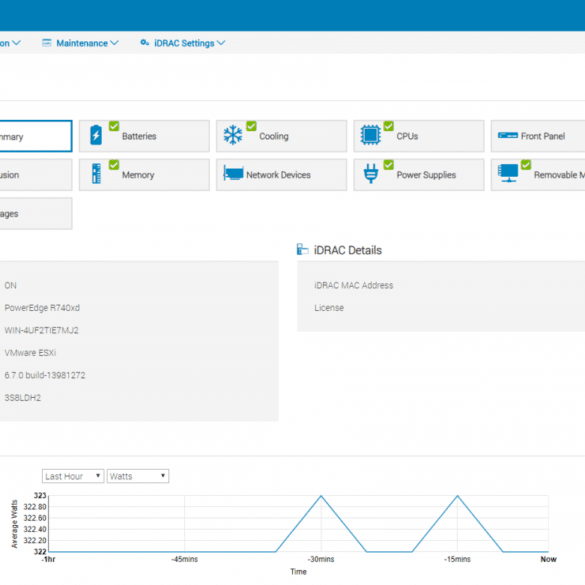Screen dimensions: 585x585
Task: Click the Memory module icon
Action: [96, 173]
